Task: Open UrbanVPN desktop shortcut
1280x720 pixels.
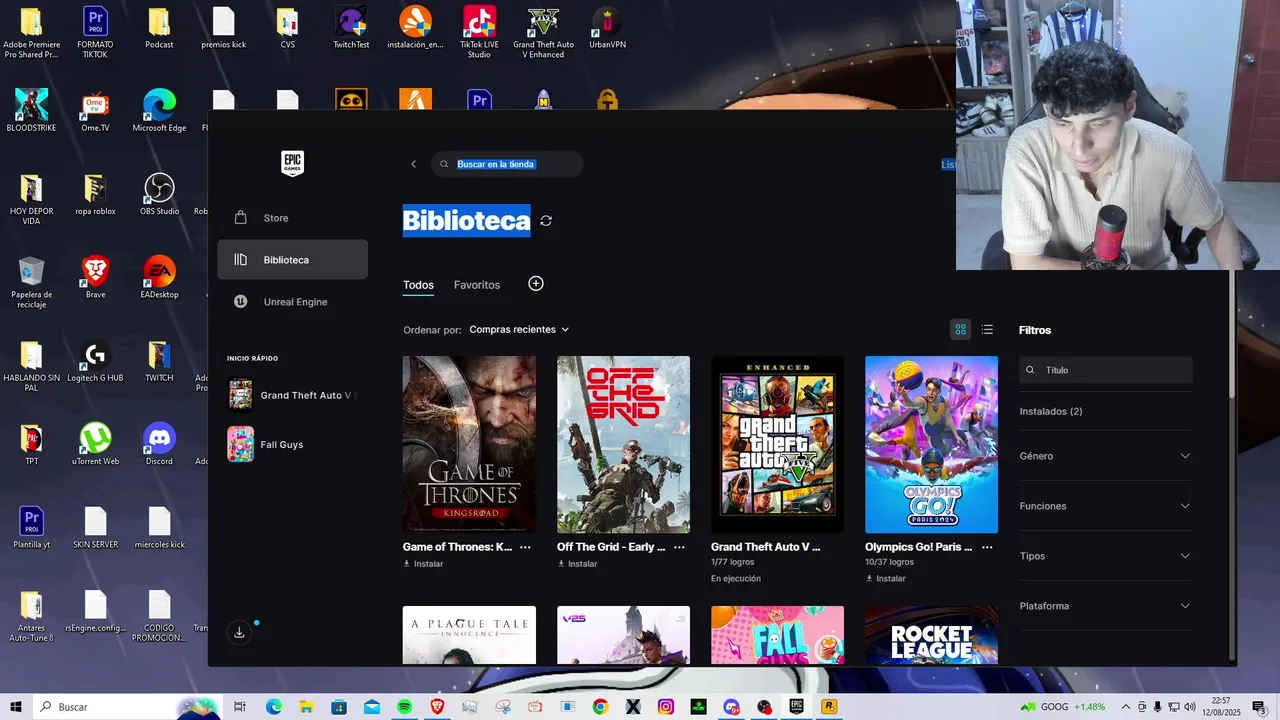Action: pos(607,28)
